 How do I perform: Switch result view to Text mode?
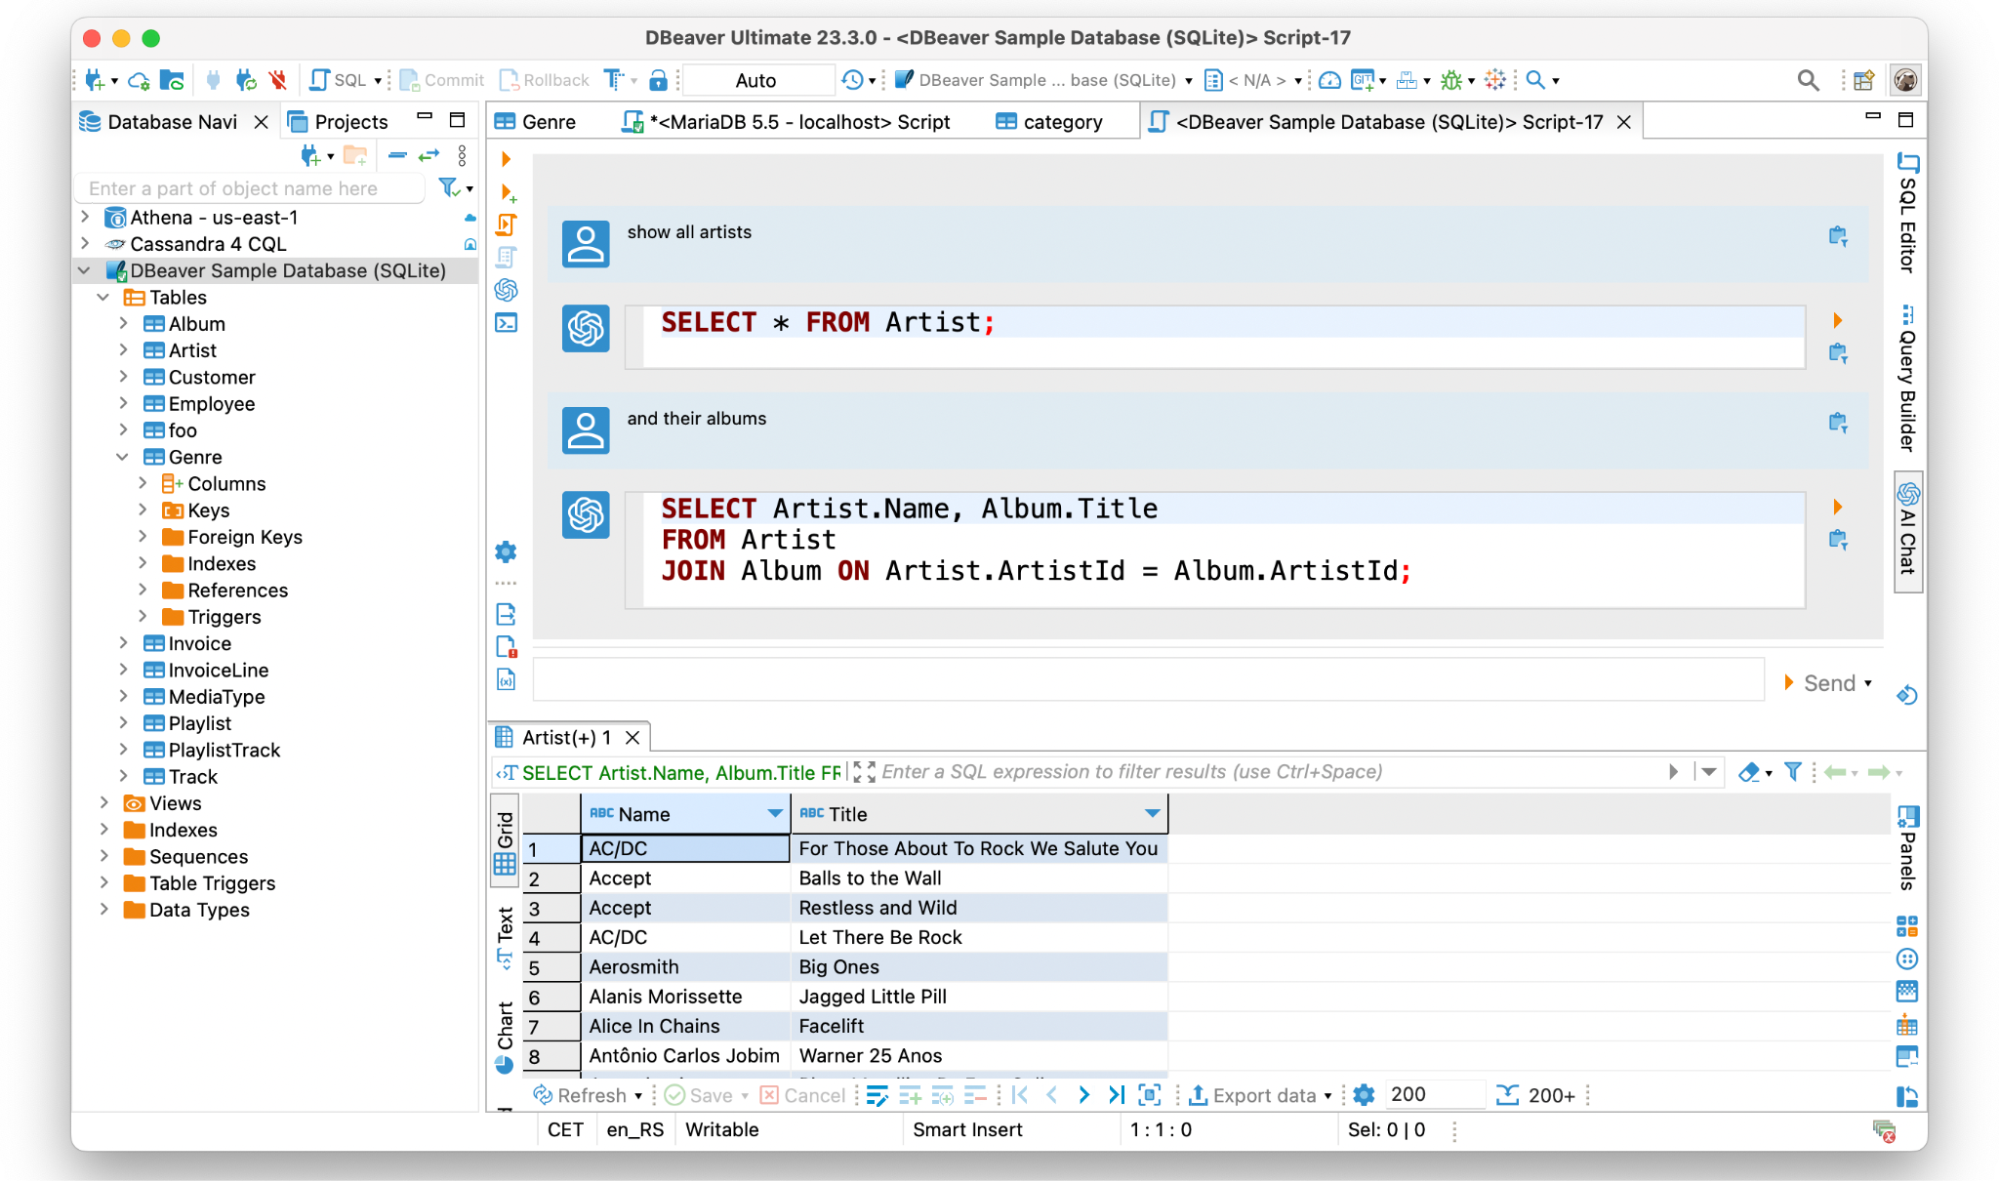[505, 936]
